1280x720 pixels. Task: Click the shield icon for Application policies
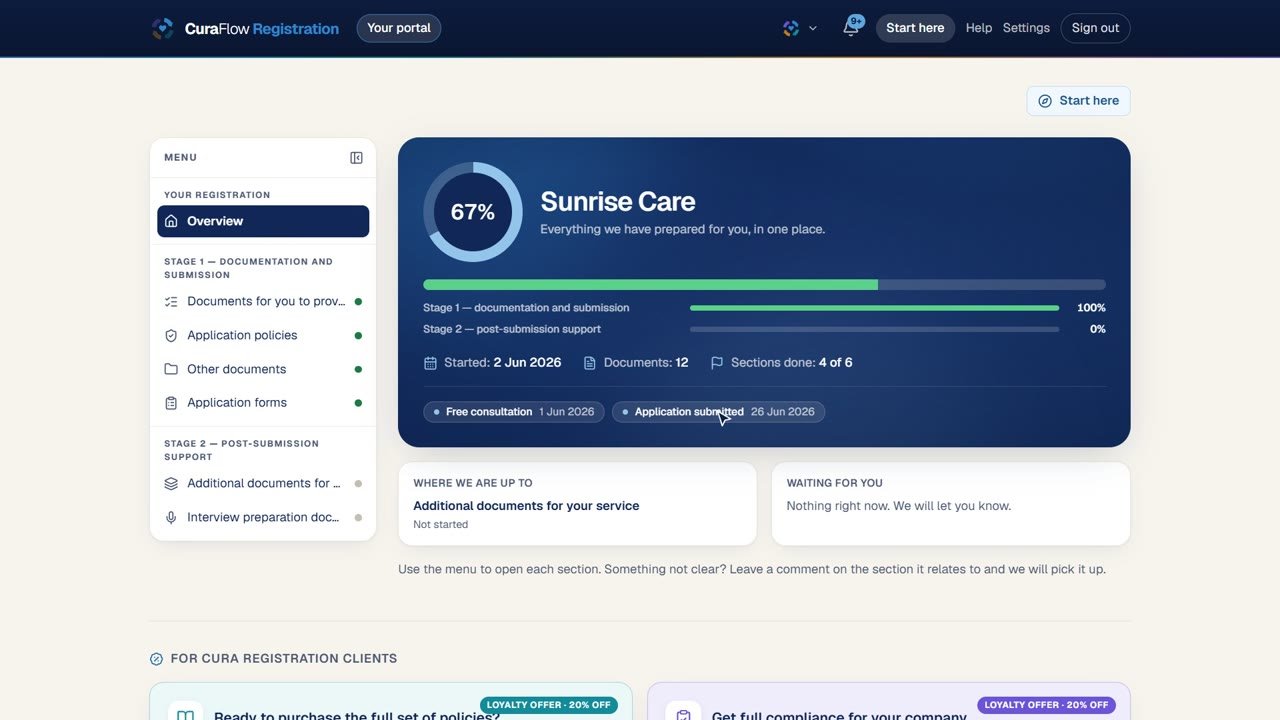coord(171,335)
